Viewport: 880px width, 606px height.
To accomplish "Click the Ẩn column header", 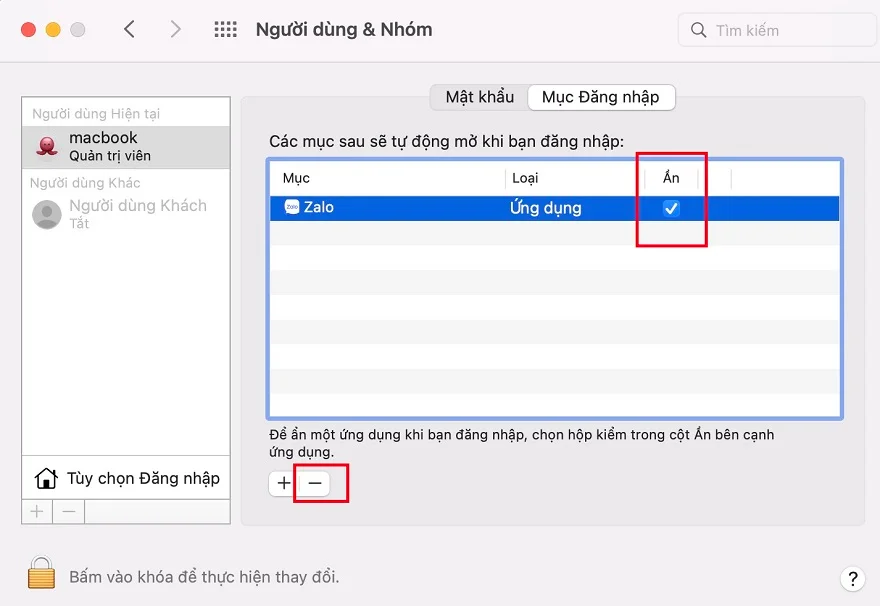I will coord(671,177).
